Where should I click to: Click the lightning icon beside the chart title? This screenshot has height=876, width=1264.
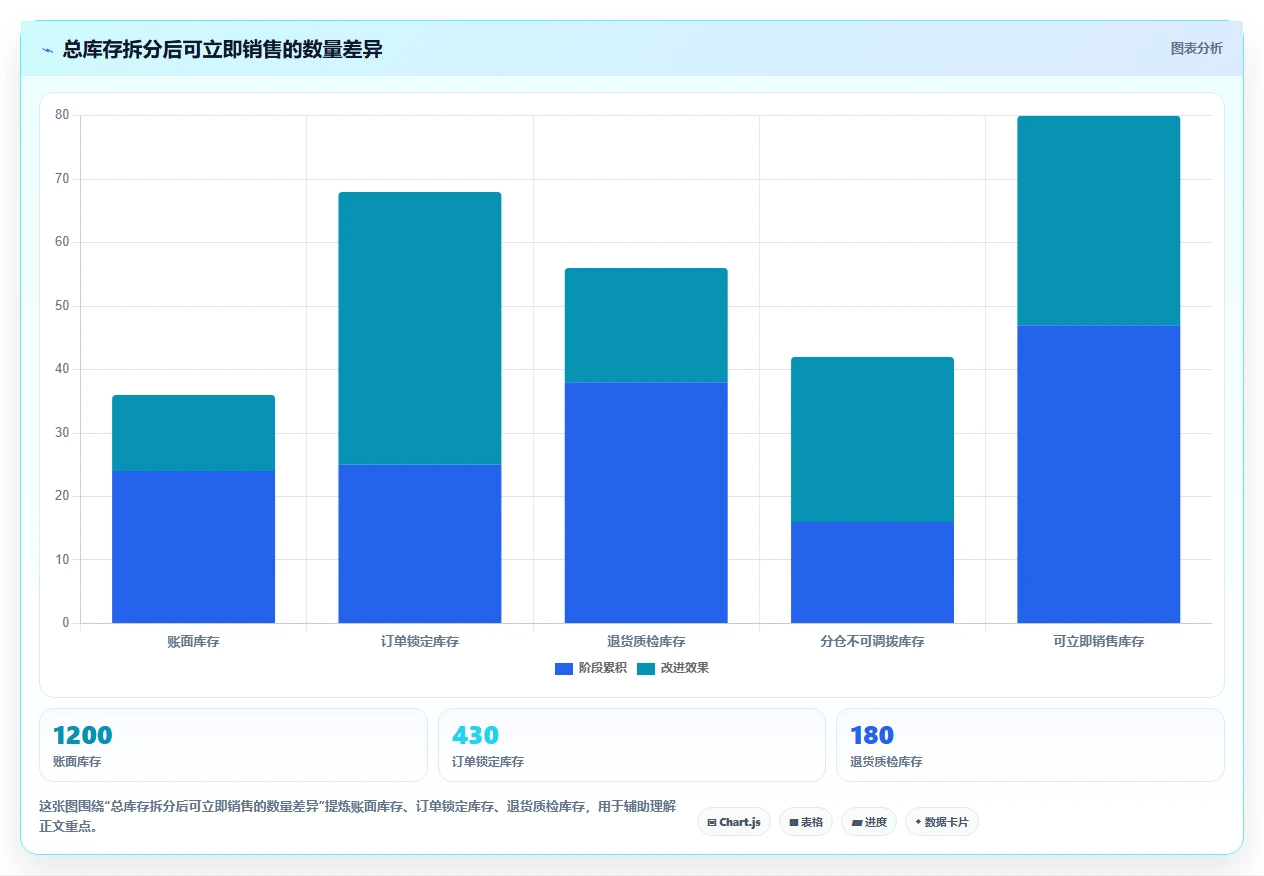(x=48, y=50)
